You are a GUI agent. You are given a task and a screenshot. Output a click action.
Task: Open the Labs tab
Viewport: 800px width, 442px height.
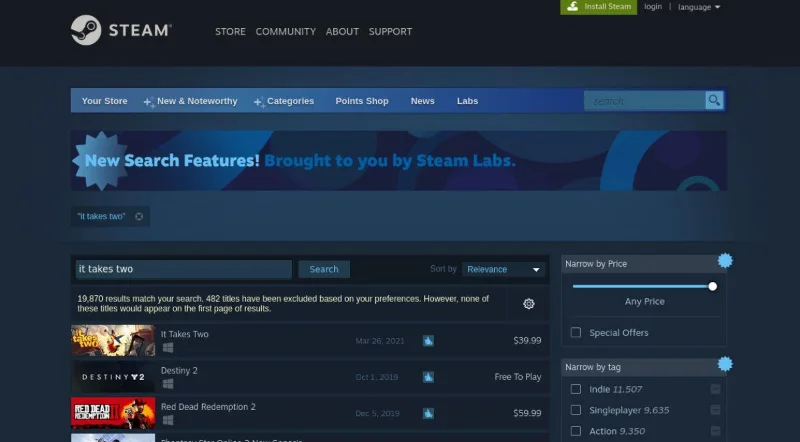[x=467, y=101]
